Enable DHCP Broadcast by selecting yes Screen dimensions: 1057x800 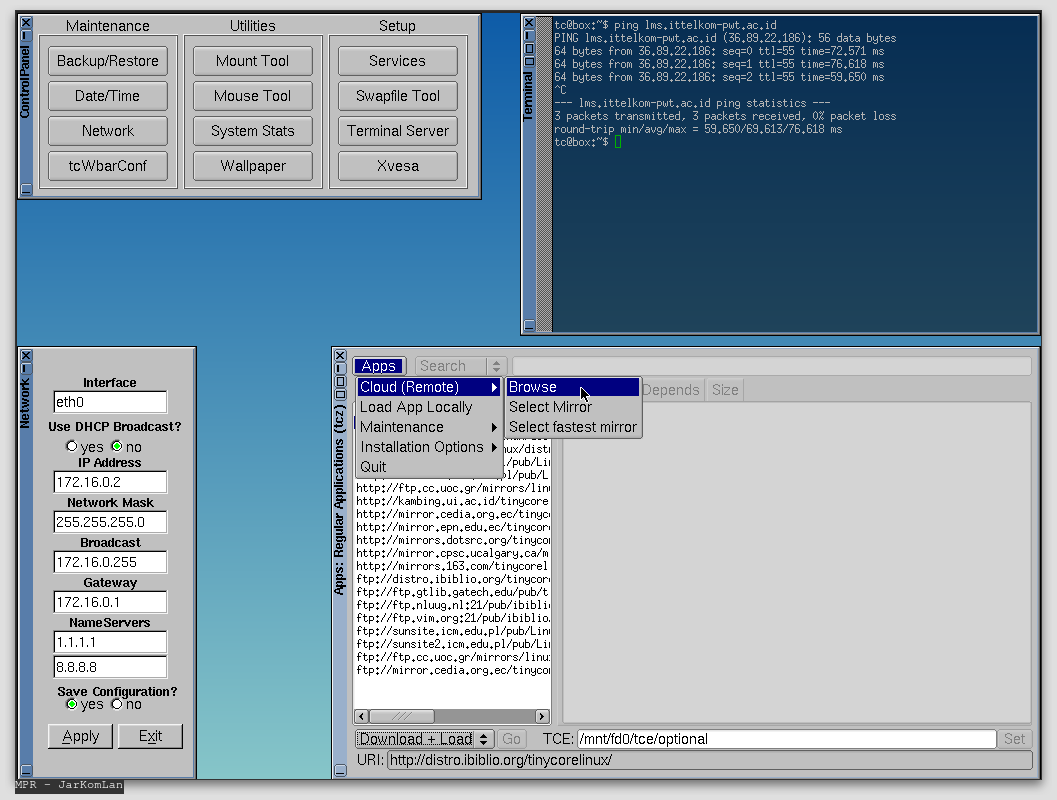pos(71,446)
